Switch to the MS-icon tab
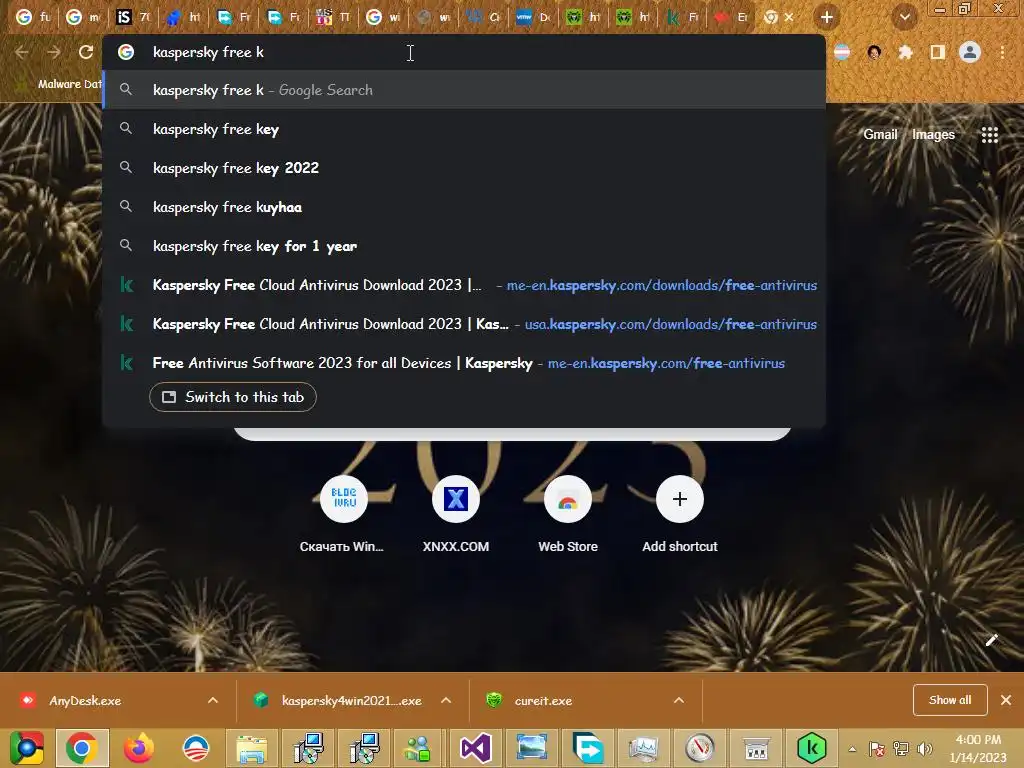This screenshot has height=768, width=1024. click(332, 17)
